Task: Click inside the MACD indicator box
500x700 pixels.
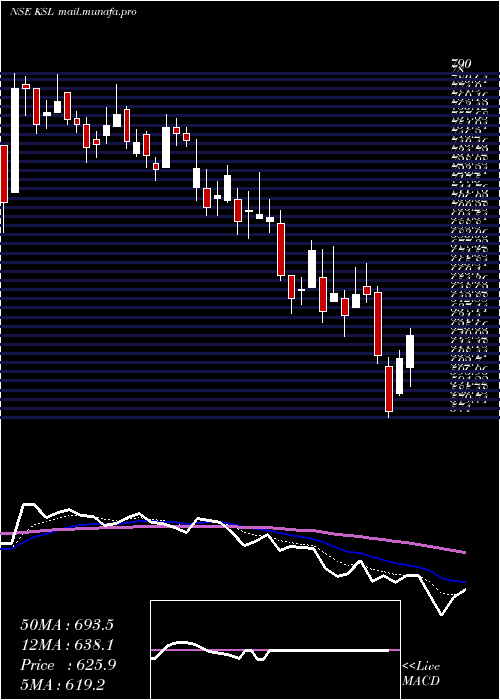Action: [x=275, y=650]
